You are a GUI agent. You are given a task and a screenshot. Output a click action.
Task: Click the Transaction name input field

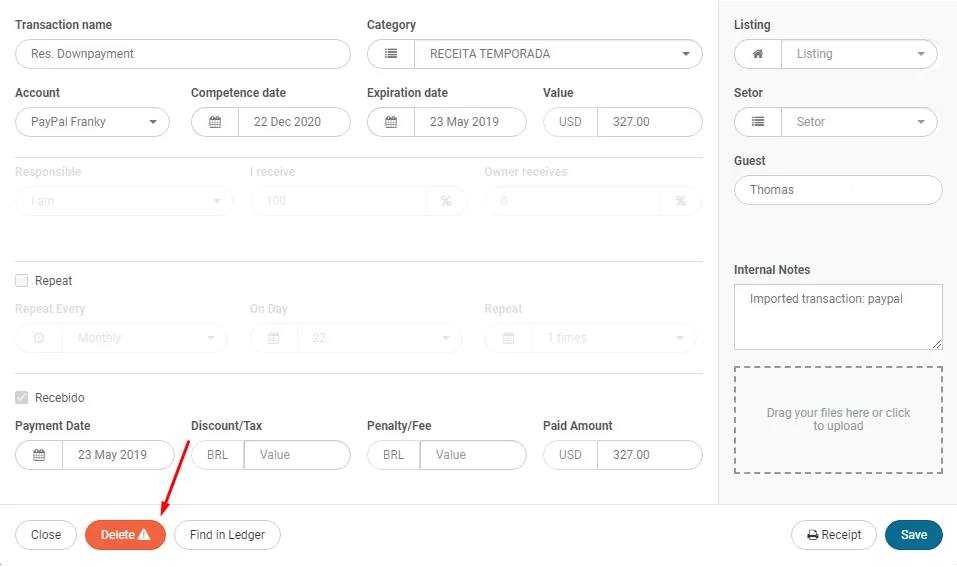click(183, 54)
